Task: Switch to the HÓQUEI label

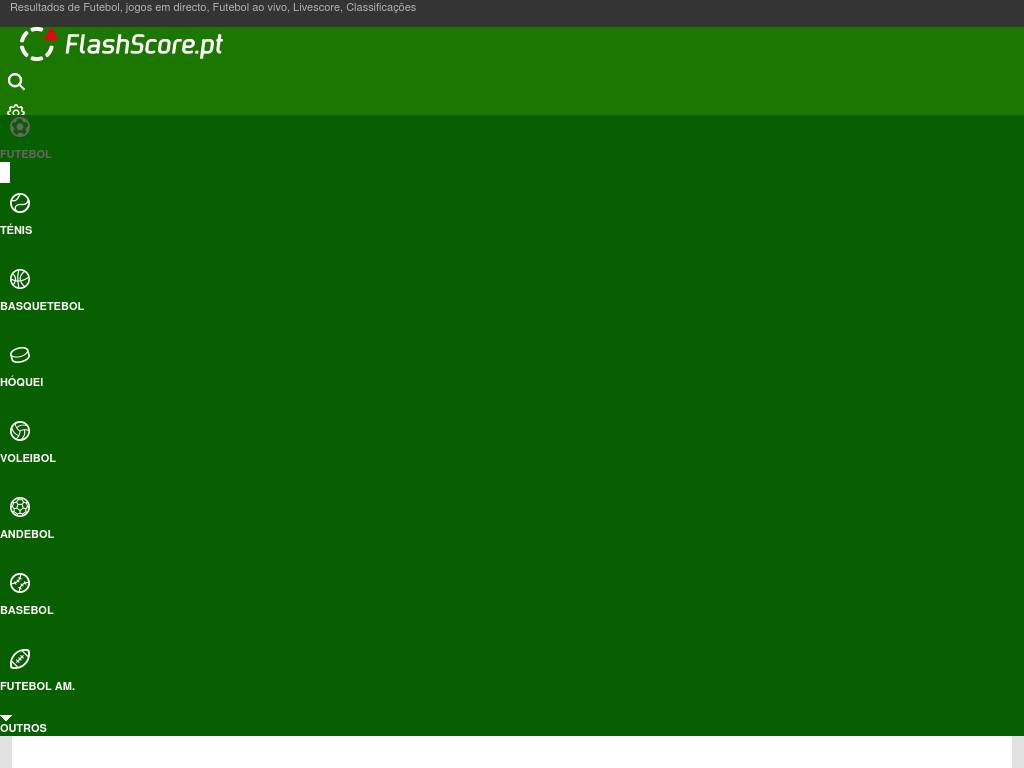Action: (22, 382)
